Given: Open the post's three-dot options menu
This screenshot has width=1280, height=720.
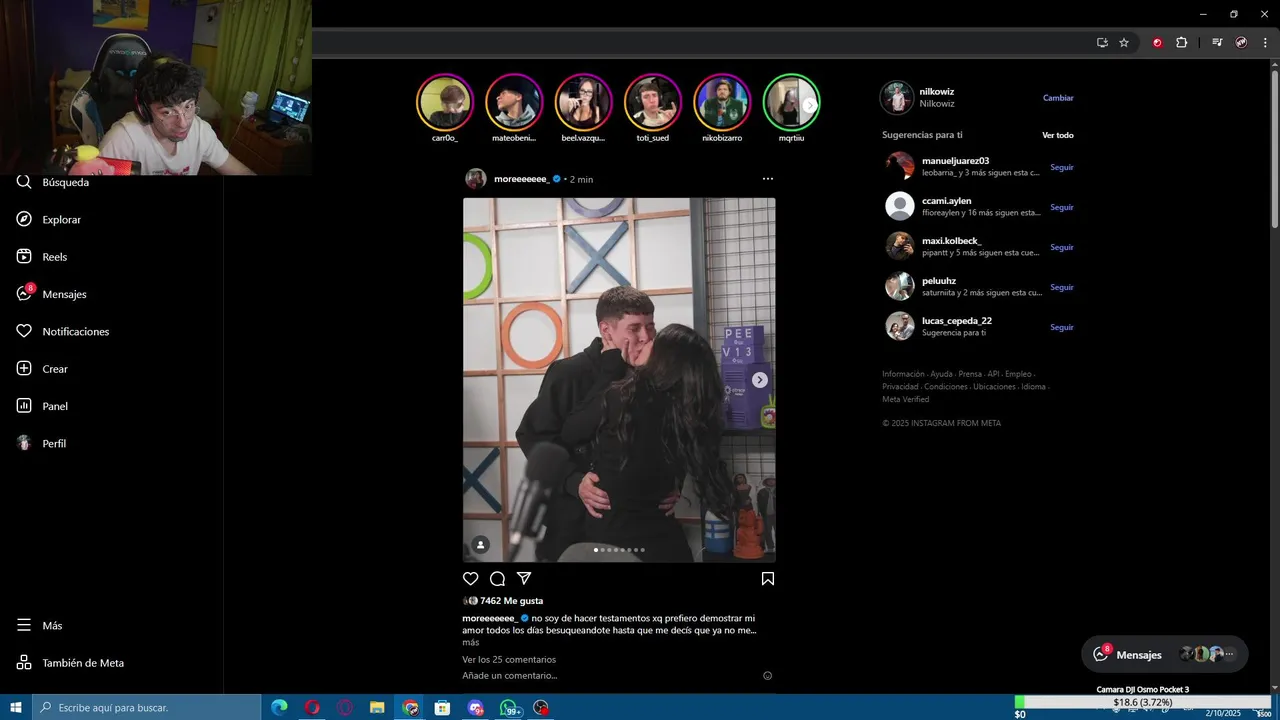Looking at the screenshot, I should (x=768, y=179).
